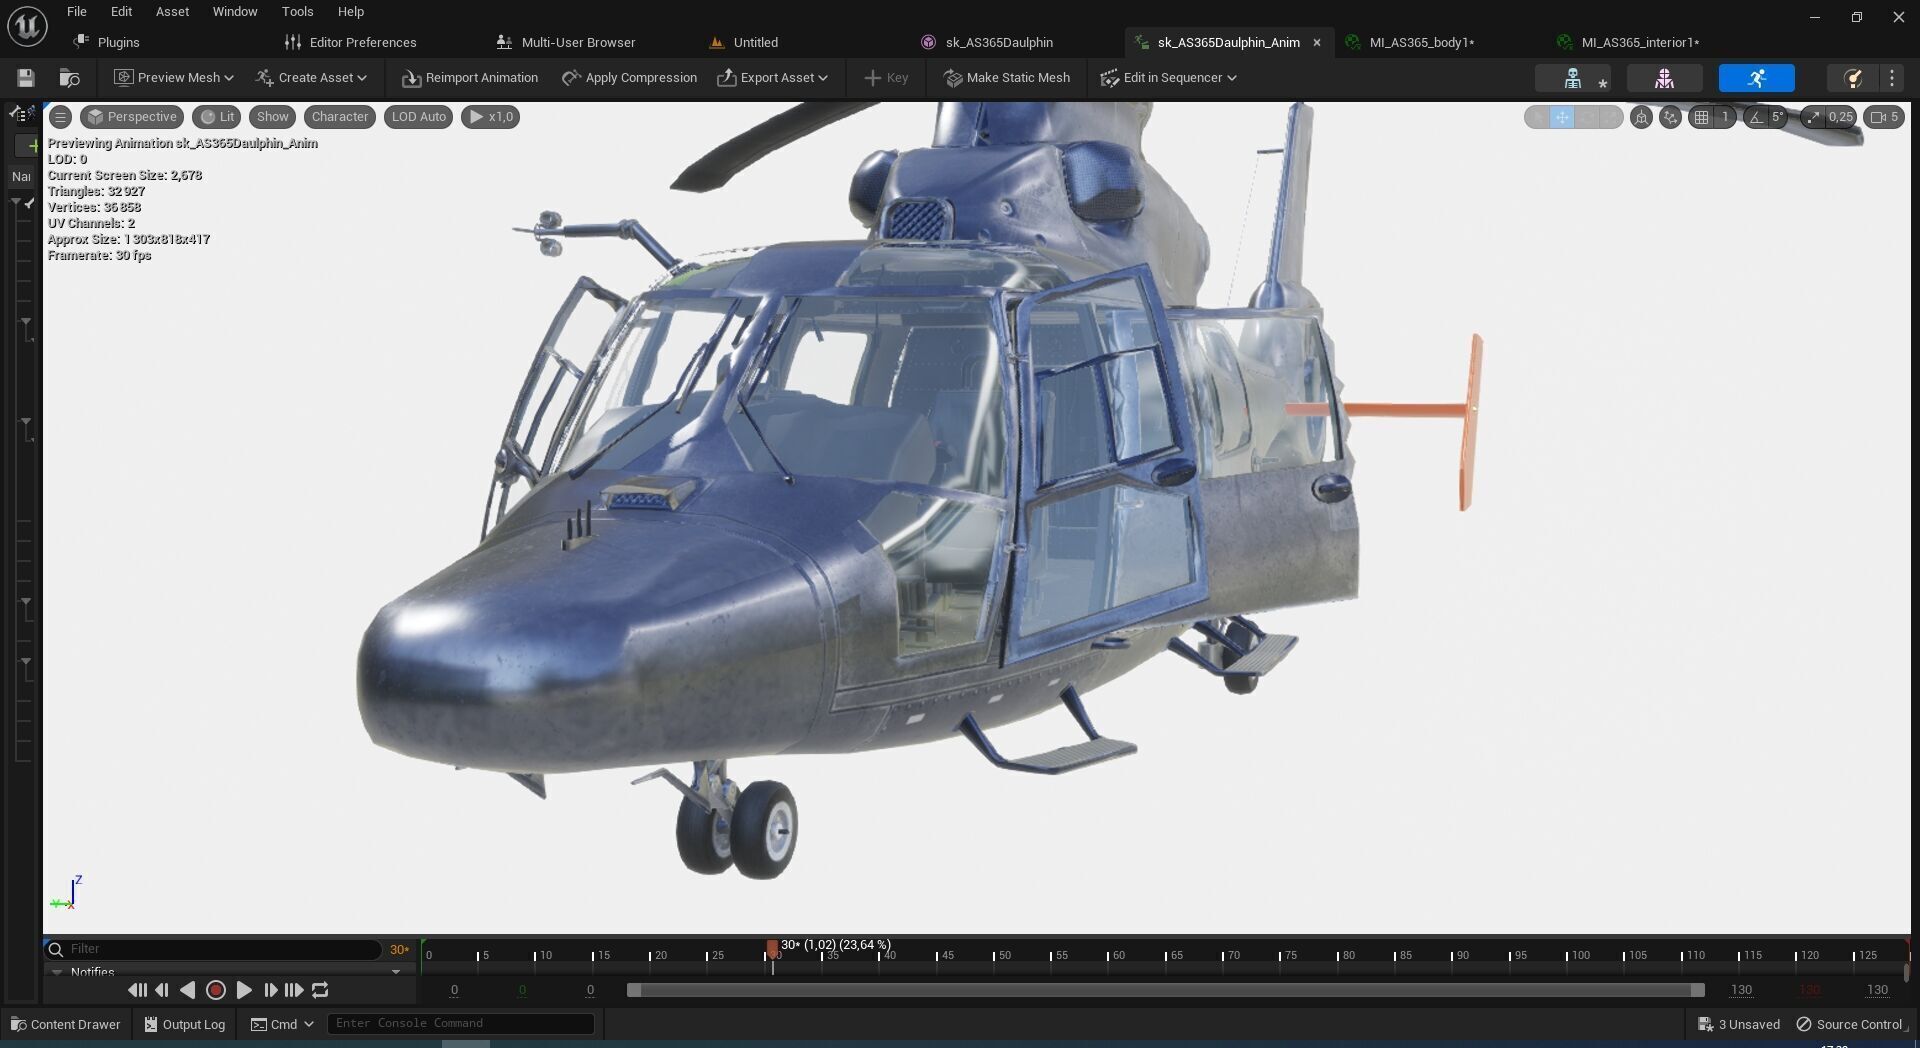The height and width of the screenshot is (1048, 1920).
Task: Switch to Skeletal Mesh editor mode
Action: (x=1664, y=78)
